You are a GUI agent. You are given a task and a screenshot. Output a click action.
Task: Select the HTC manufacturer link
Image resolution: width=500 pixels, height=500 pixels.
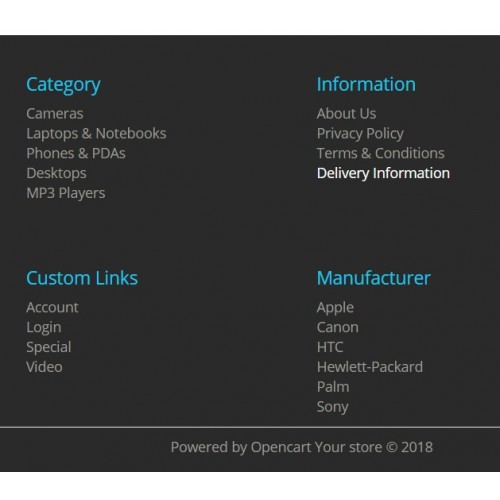[330, 347]
